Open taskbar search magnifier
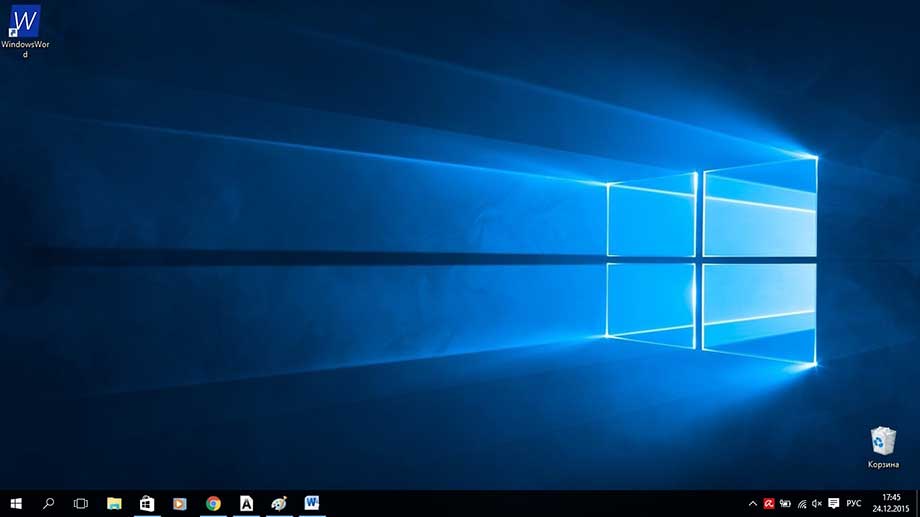920x517 pixels. click(x=48, y=504)
